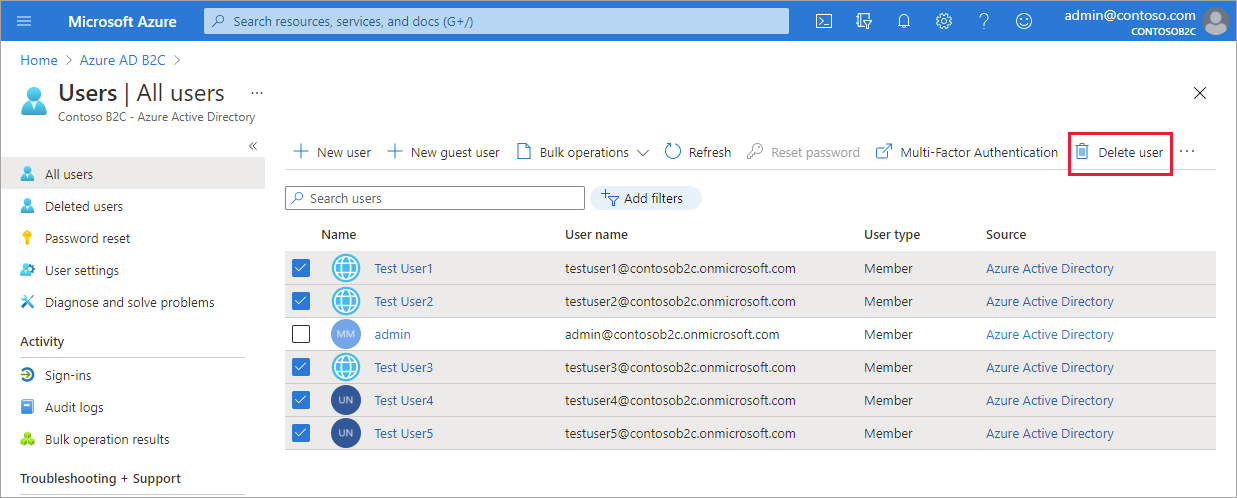This screenshot has height=498, width=1237.
Task: Click the Search users field
Action: coord(435,198)
